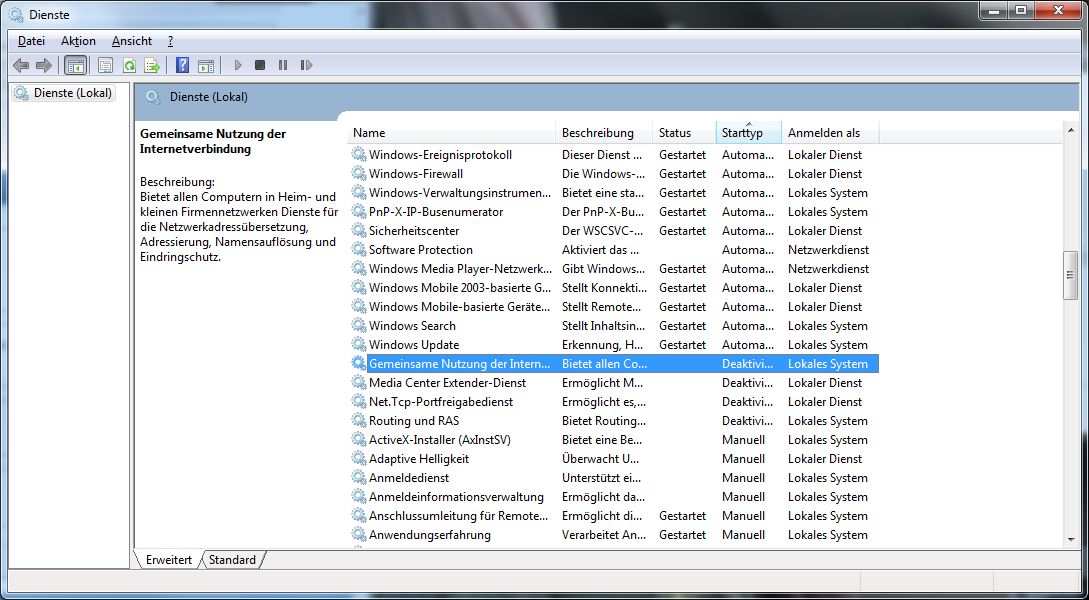Select Anschlussumleitung für Remote service

pyautogui.click(x=458, y=516)
